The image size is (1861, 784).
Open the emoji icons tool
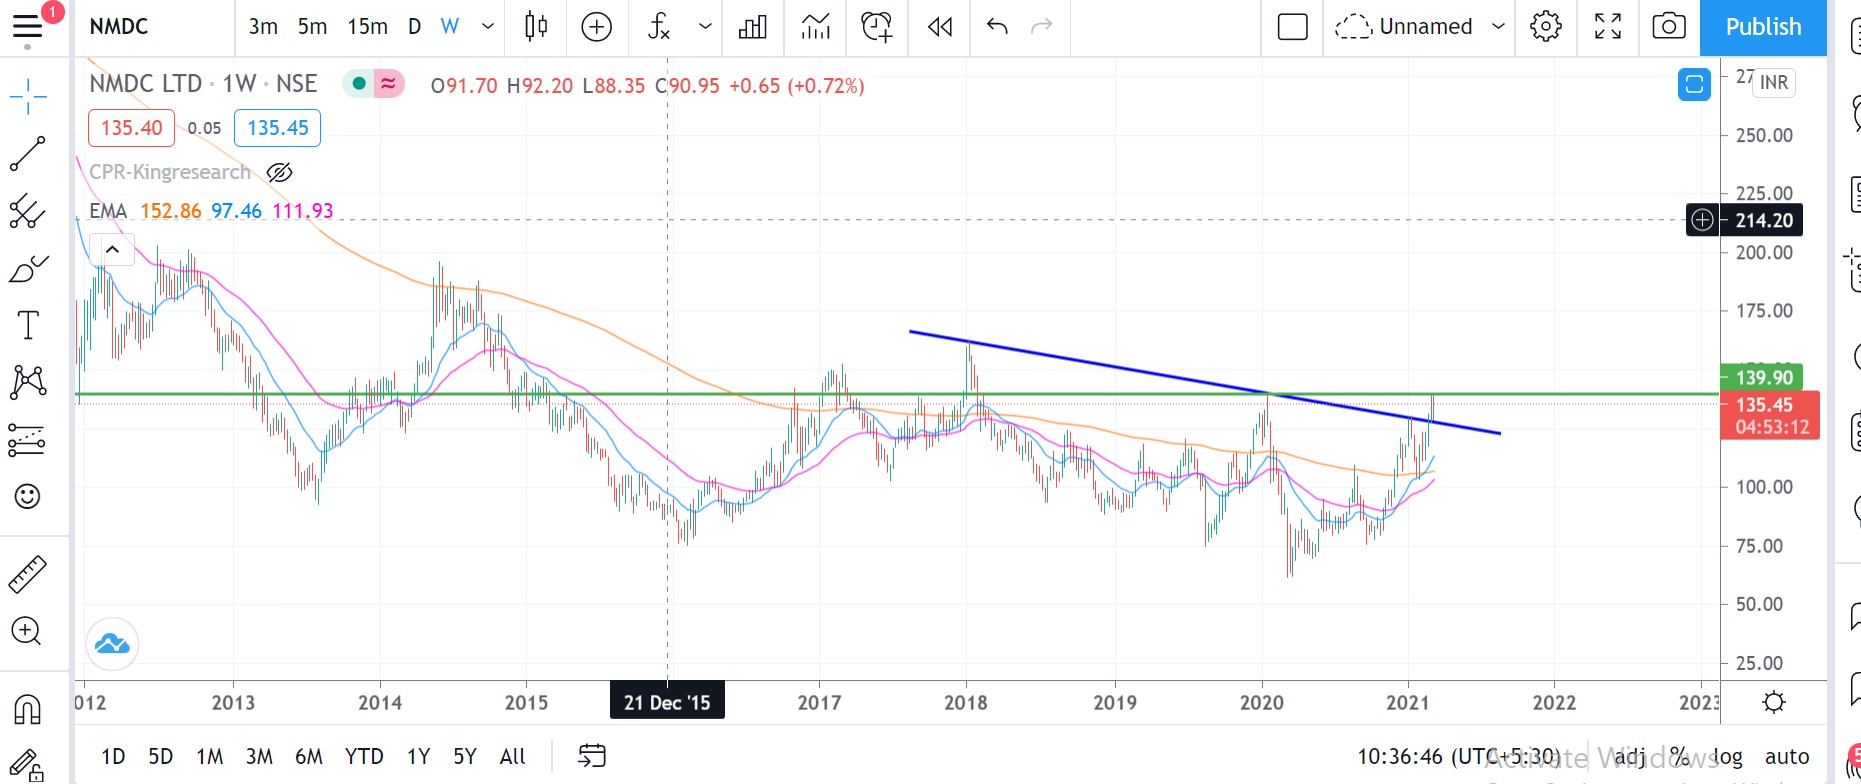(x=28, y=496)
